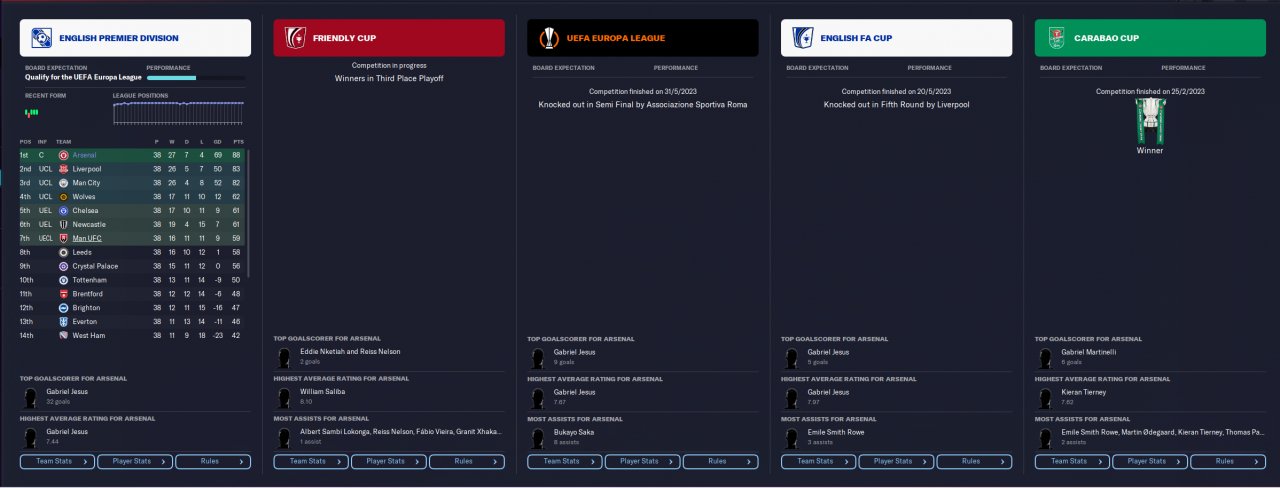Click William Saliba's player silhouette icon
This screenshot has height=488, width=1280.
click(285, 396)
